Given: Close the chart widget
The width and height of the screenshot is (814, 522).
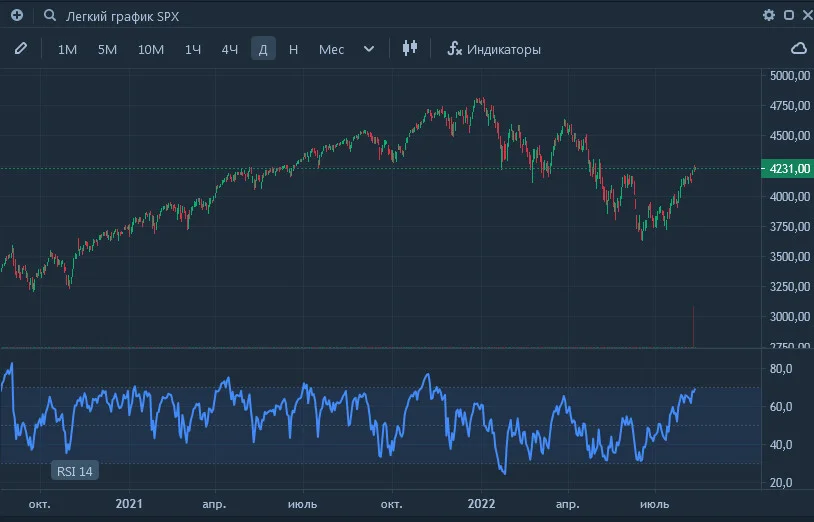Looking at the screenshot, I should [808, 15].
